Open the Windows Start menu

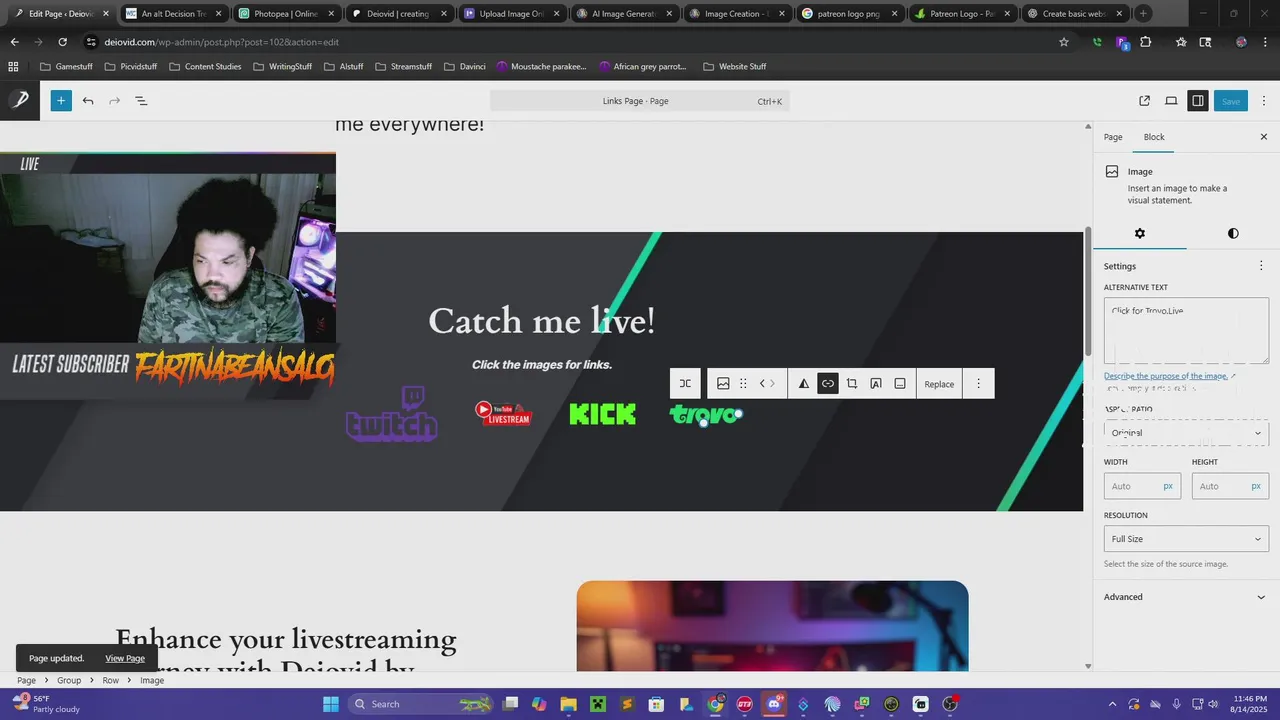coord(331,704)
